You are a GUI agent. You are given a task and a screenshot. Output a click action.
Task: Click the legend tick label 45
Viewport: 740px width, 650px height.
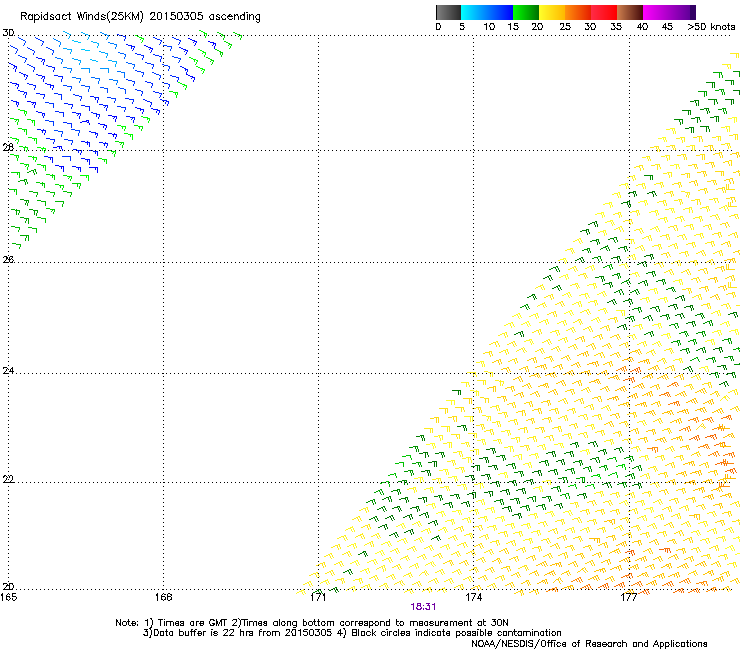(667, 27)
